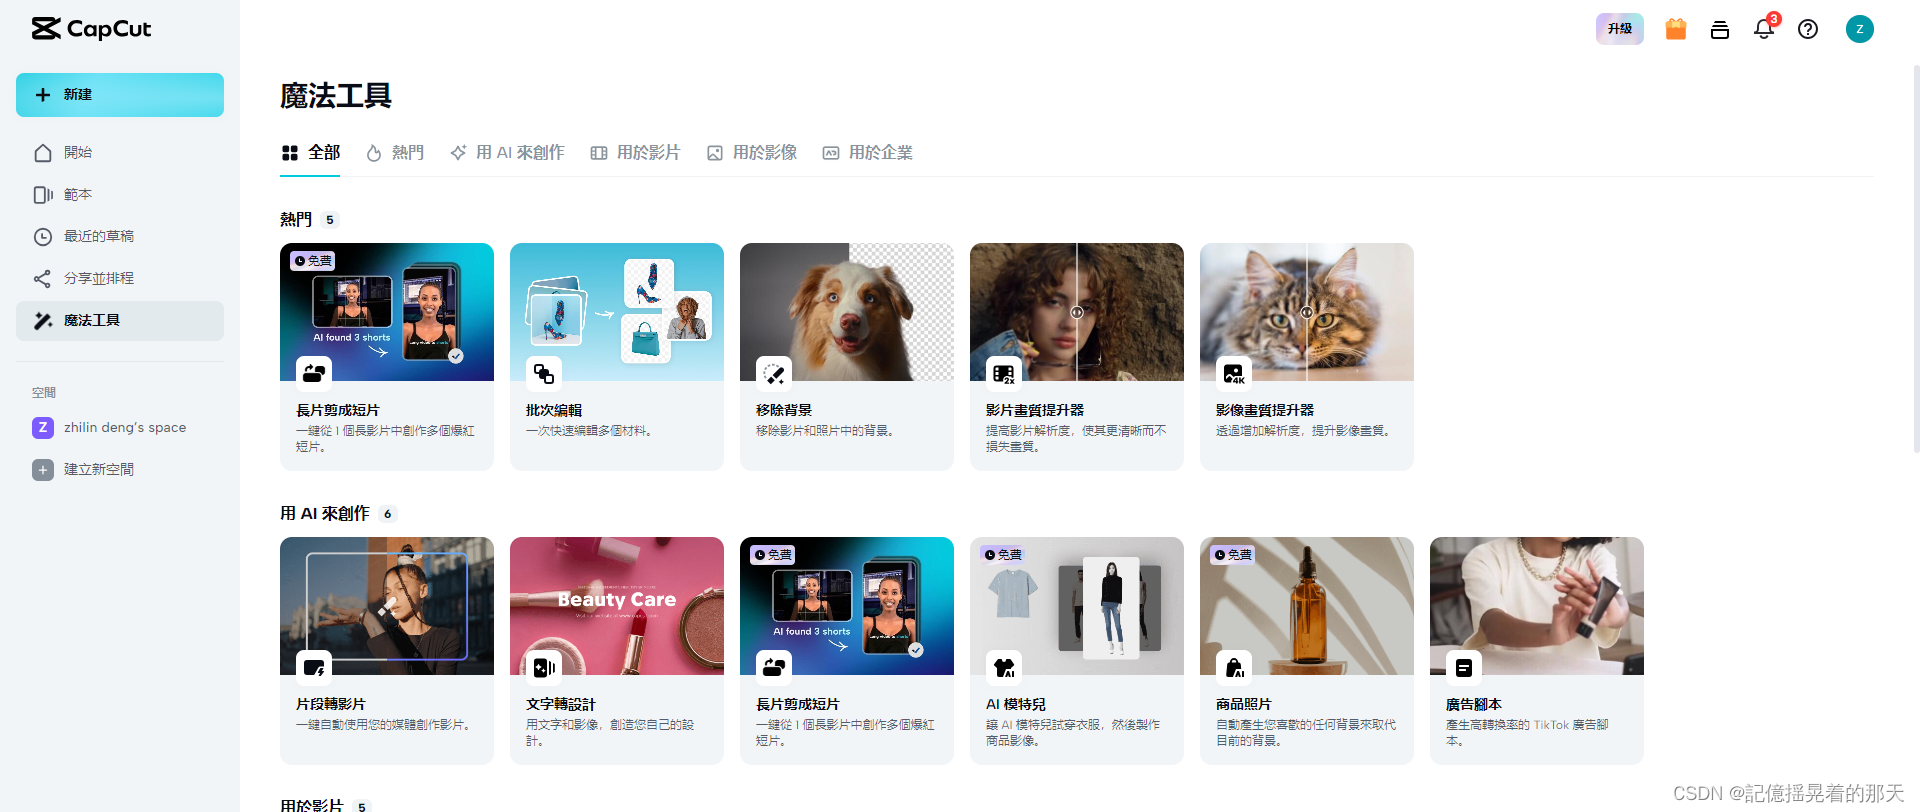Open the 批次編輯 thumbnail

[617, 312]
